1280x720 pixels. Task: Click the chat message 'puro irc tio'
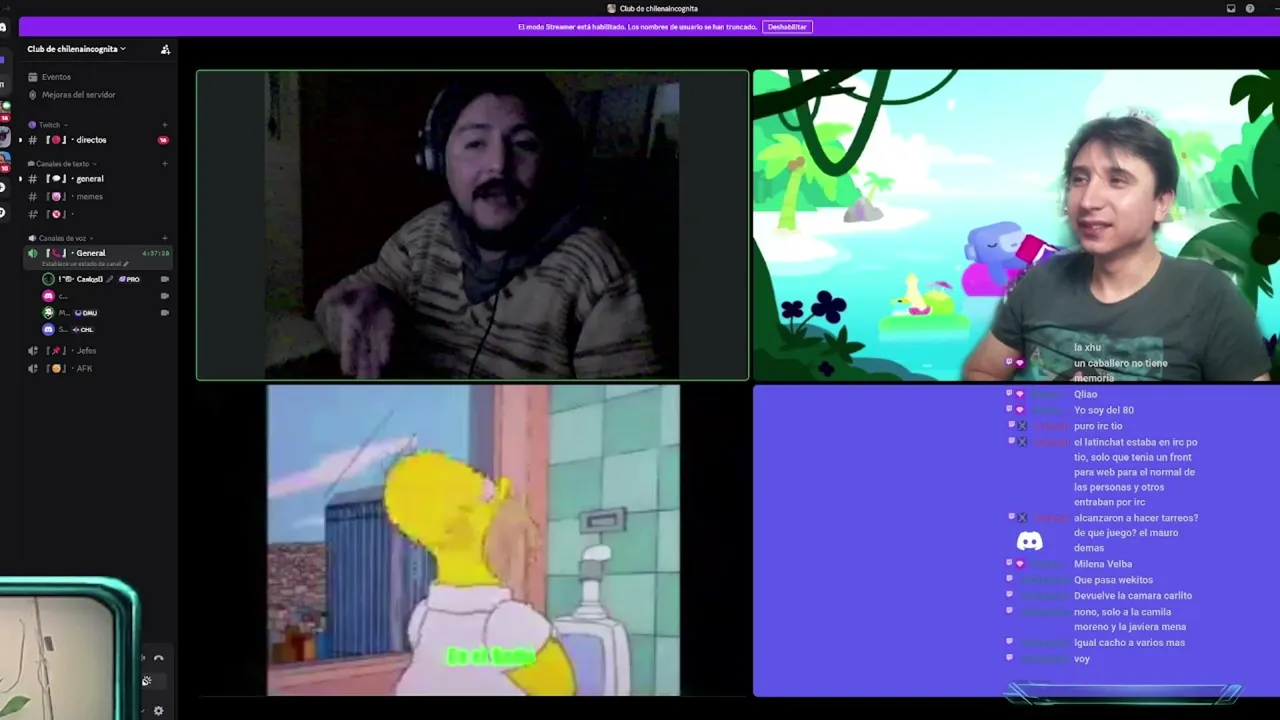click(1098, 426)
